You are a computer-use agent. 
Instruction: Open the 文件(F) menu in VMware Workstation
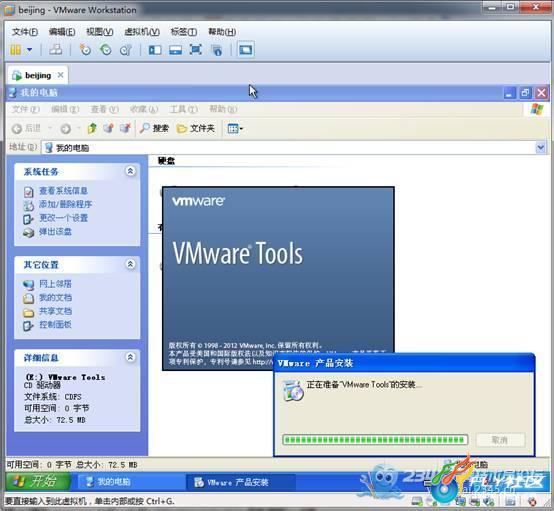tap(25, 32)
